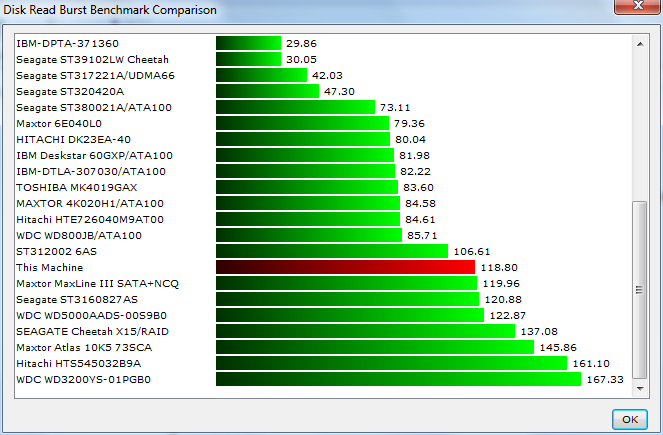This screenshot has width=663, height=435.
Task: Click the 120.88 value
Action: pos(503,300)
